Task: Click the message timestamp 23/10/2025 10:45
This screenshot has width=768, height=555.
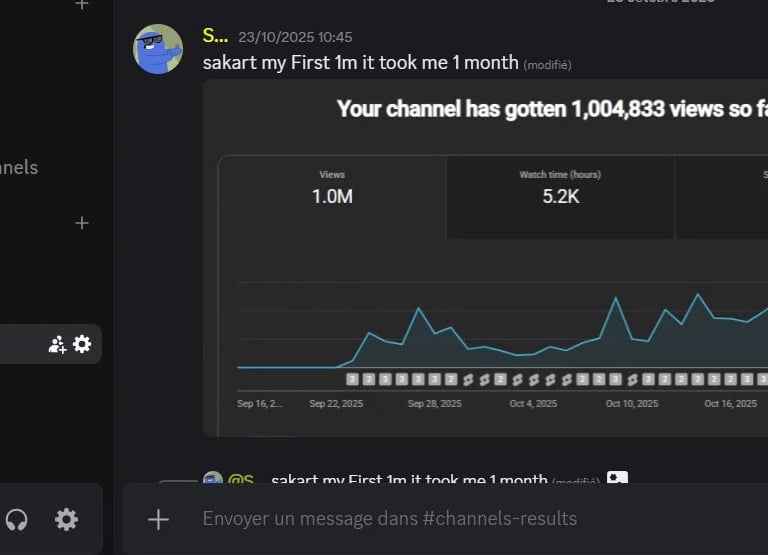Action: pyautogui.click(x=295, y=38)
